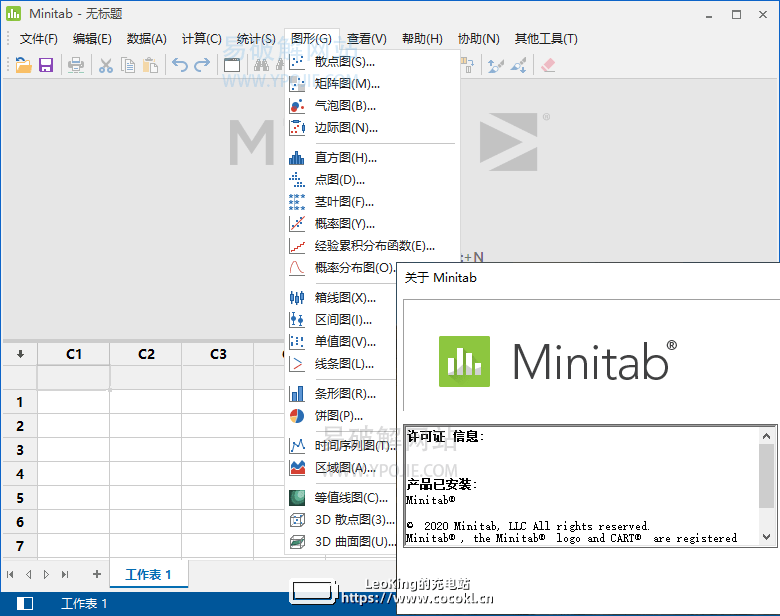Click the license info scrollbar thumb
780x616 pixels.
(766, 476)
